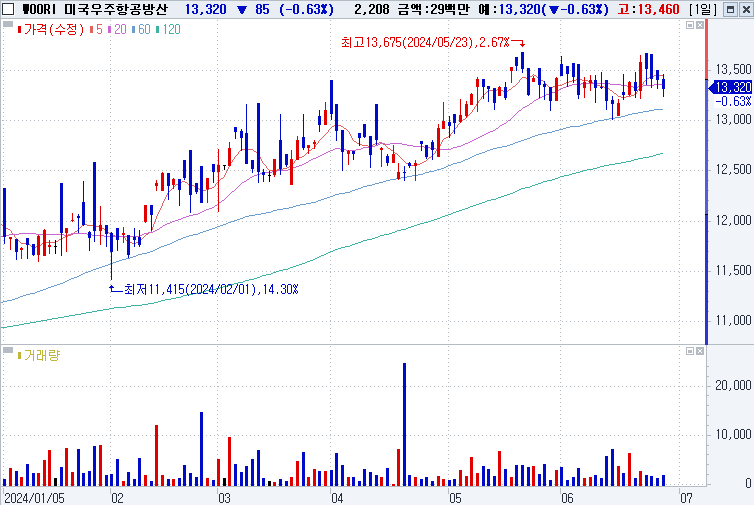Click the 금액:29백만 amount label

tap(433, 9)
